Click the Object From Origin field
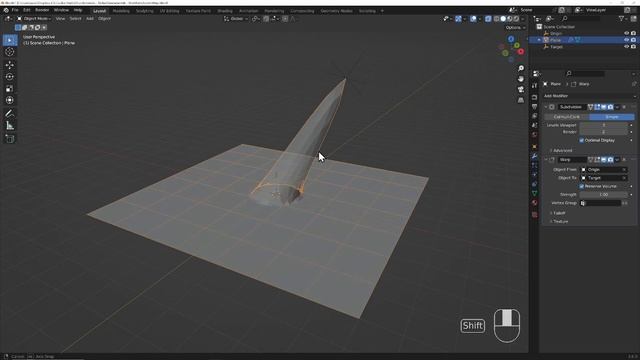640x360 pixels. [604, 170]
